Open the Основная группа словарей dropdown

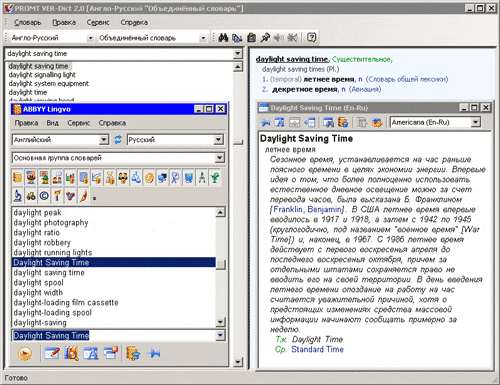pyautogui.click(x=219, y=158)
